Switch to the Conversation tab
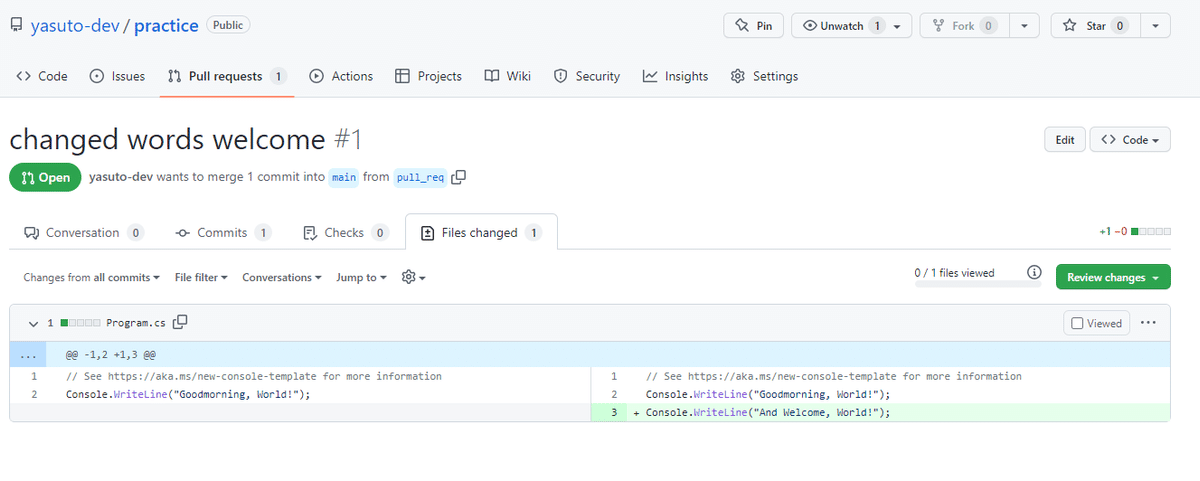The height and width of the screenshot is (481, 1200). click(83, 233)
